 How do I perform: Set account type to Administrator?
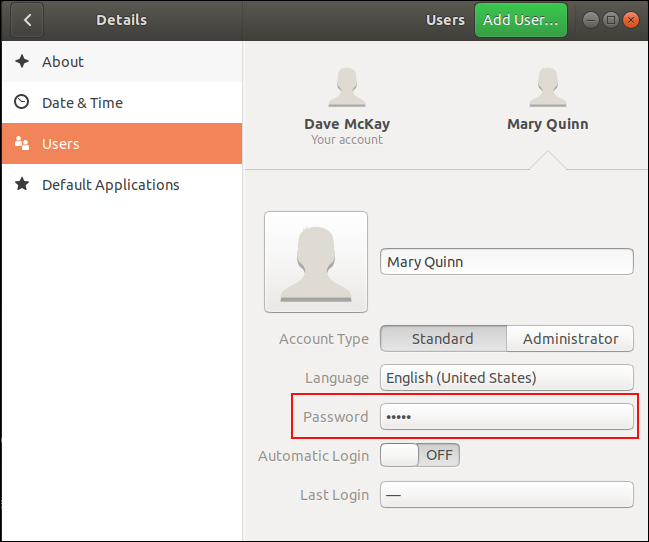coord(570,339)
